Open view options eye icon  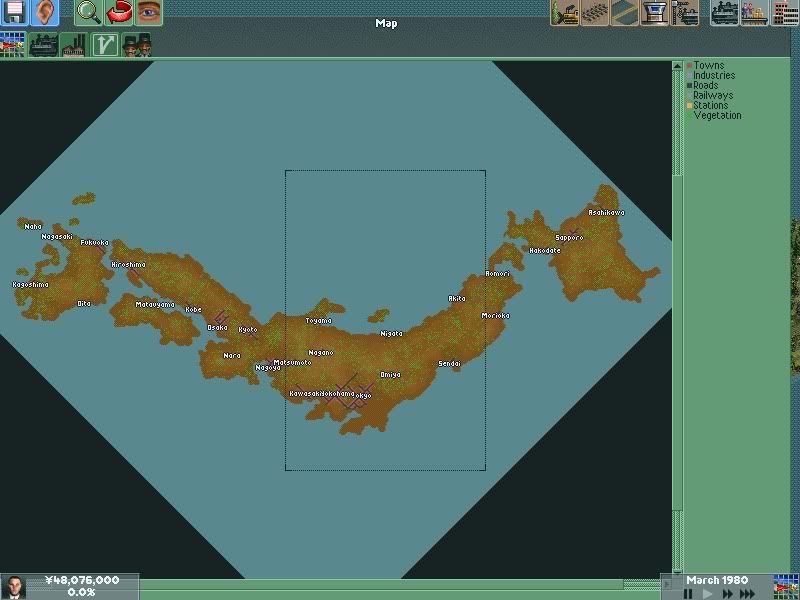coord(148,12)
